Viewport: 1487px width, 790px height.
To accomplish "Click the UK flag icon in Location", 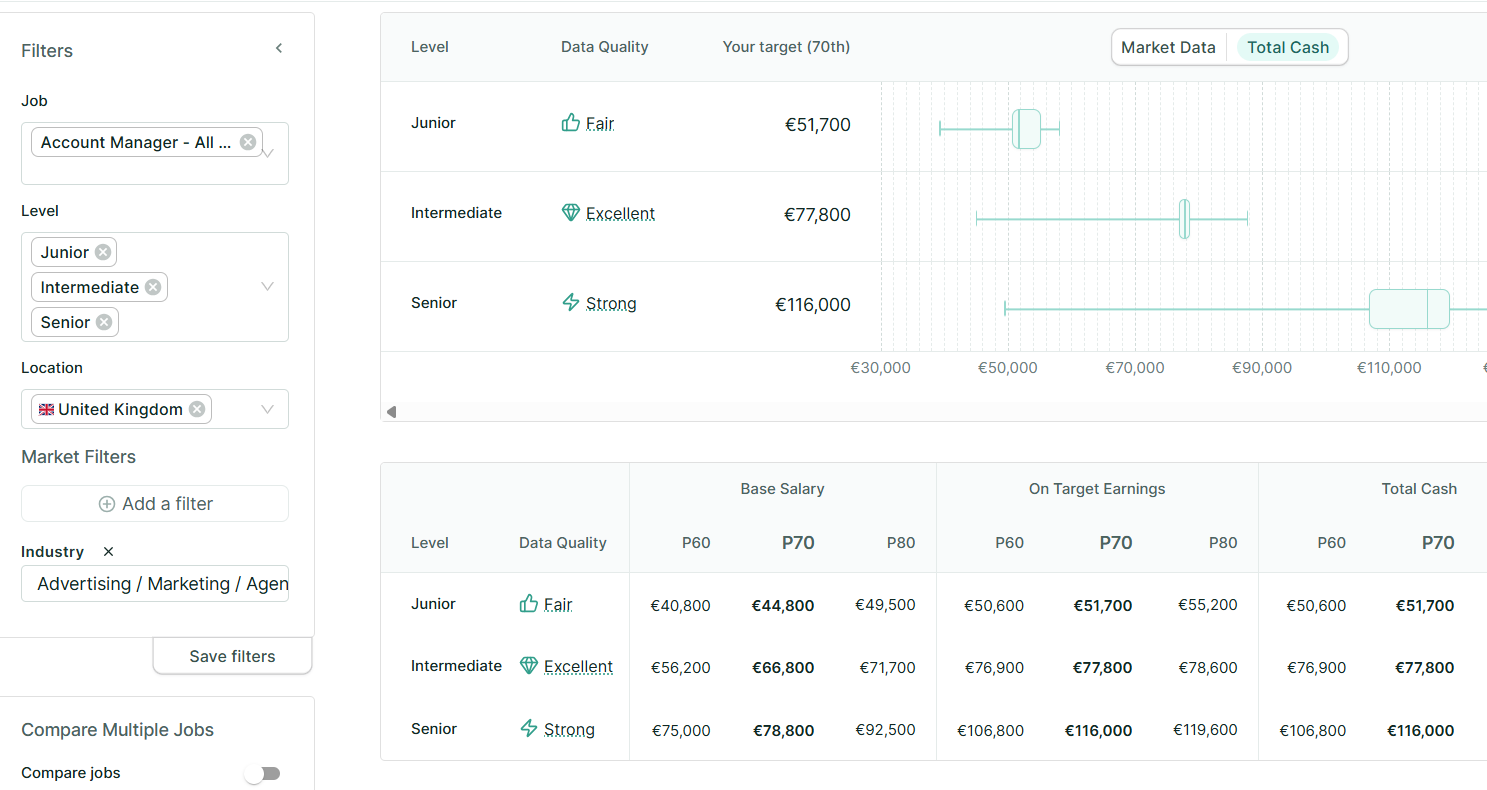I will (45, 409).
